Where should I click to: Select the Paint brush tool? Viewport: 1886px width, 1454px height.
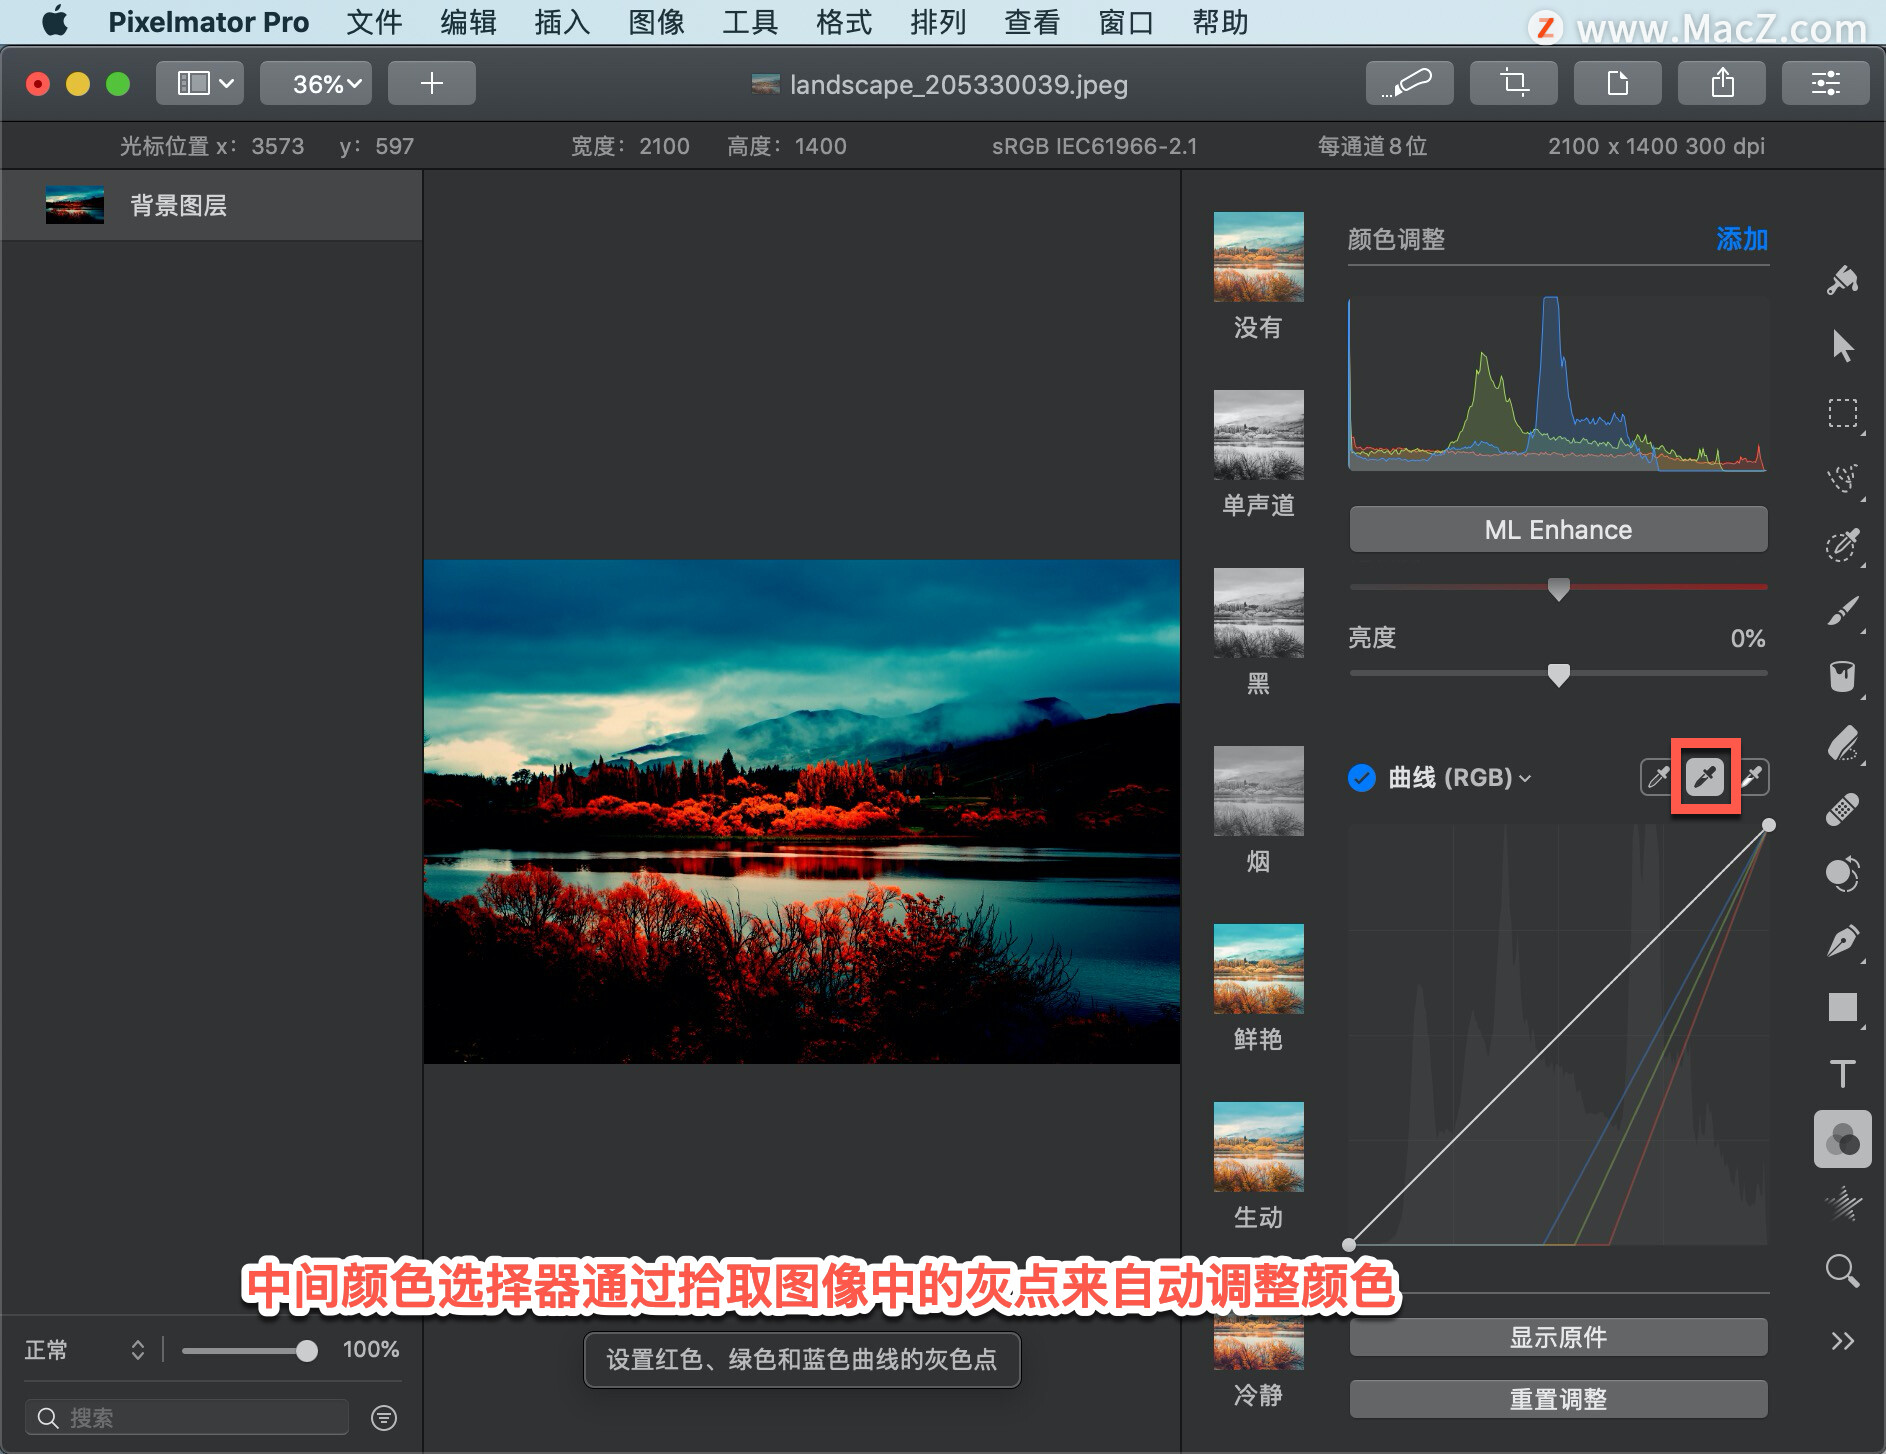click(1842, 611)
